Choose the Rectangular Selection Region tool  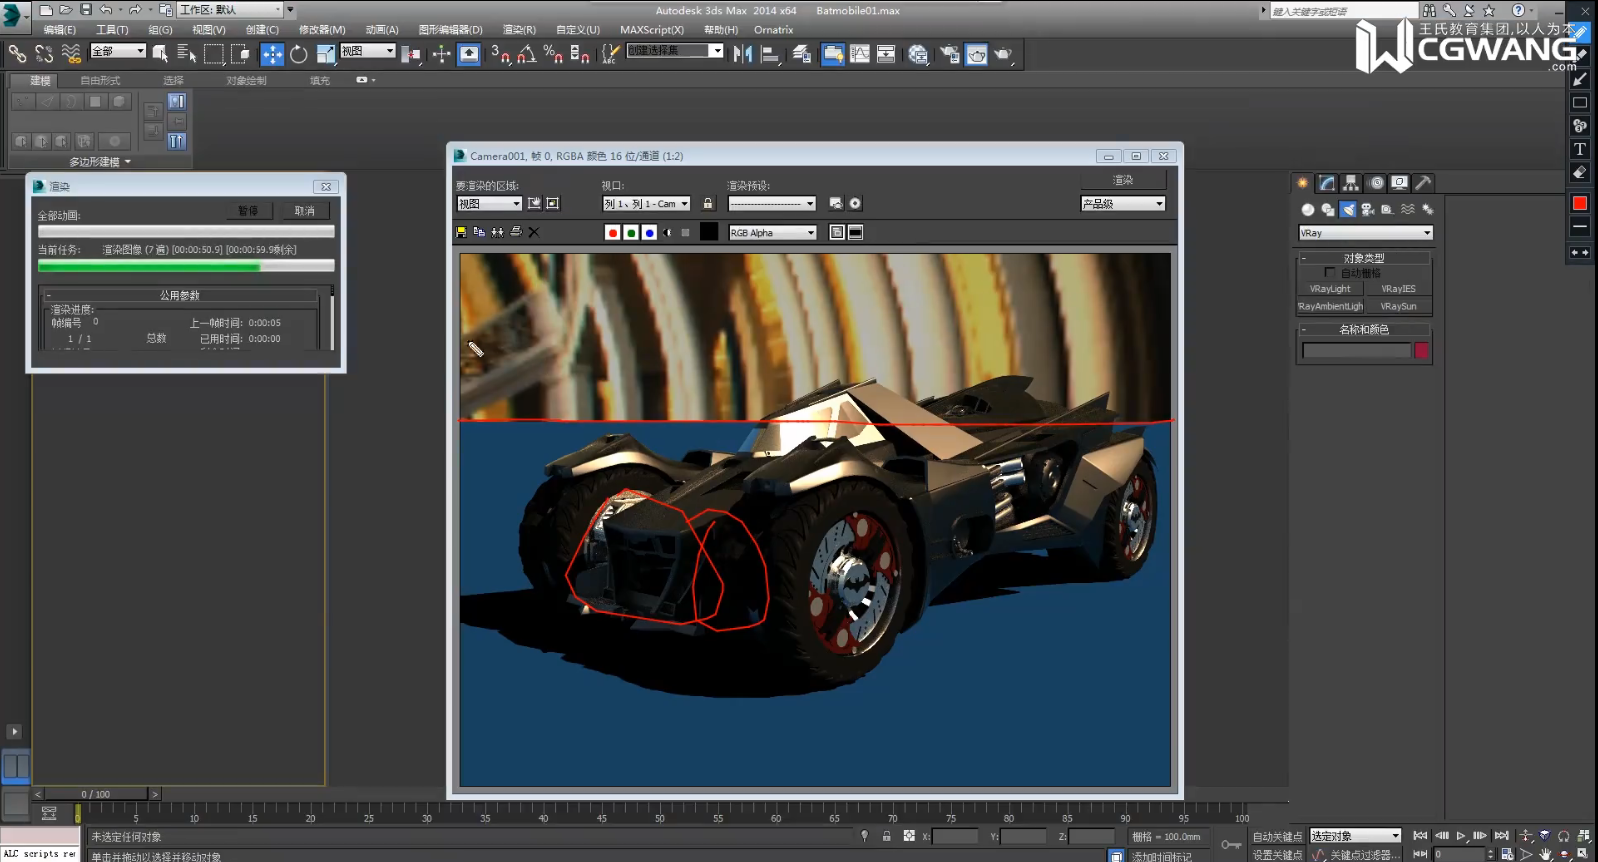click(x=213, y=54)
